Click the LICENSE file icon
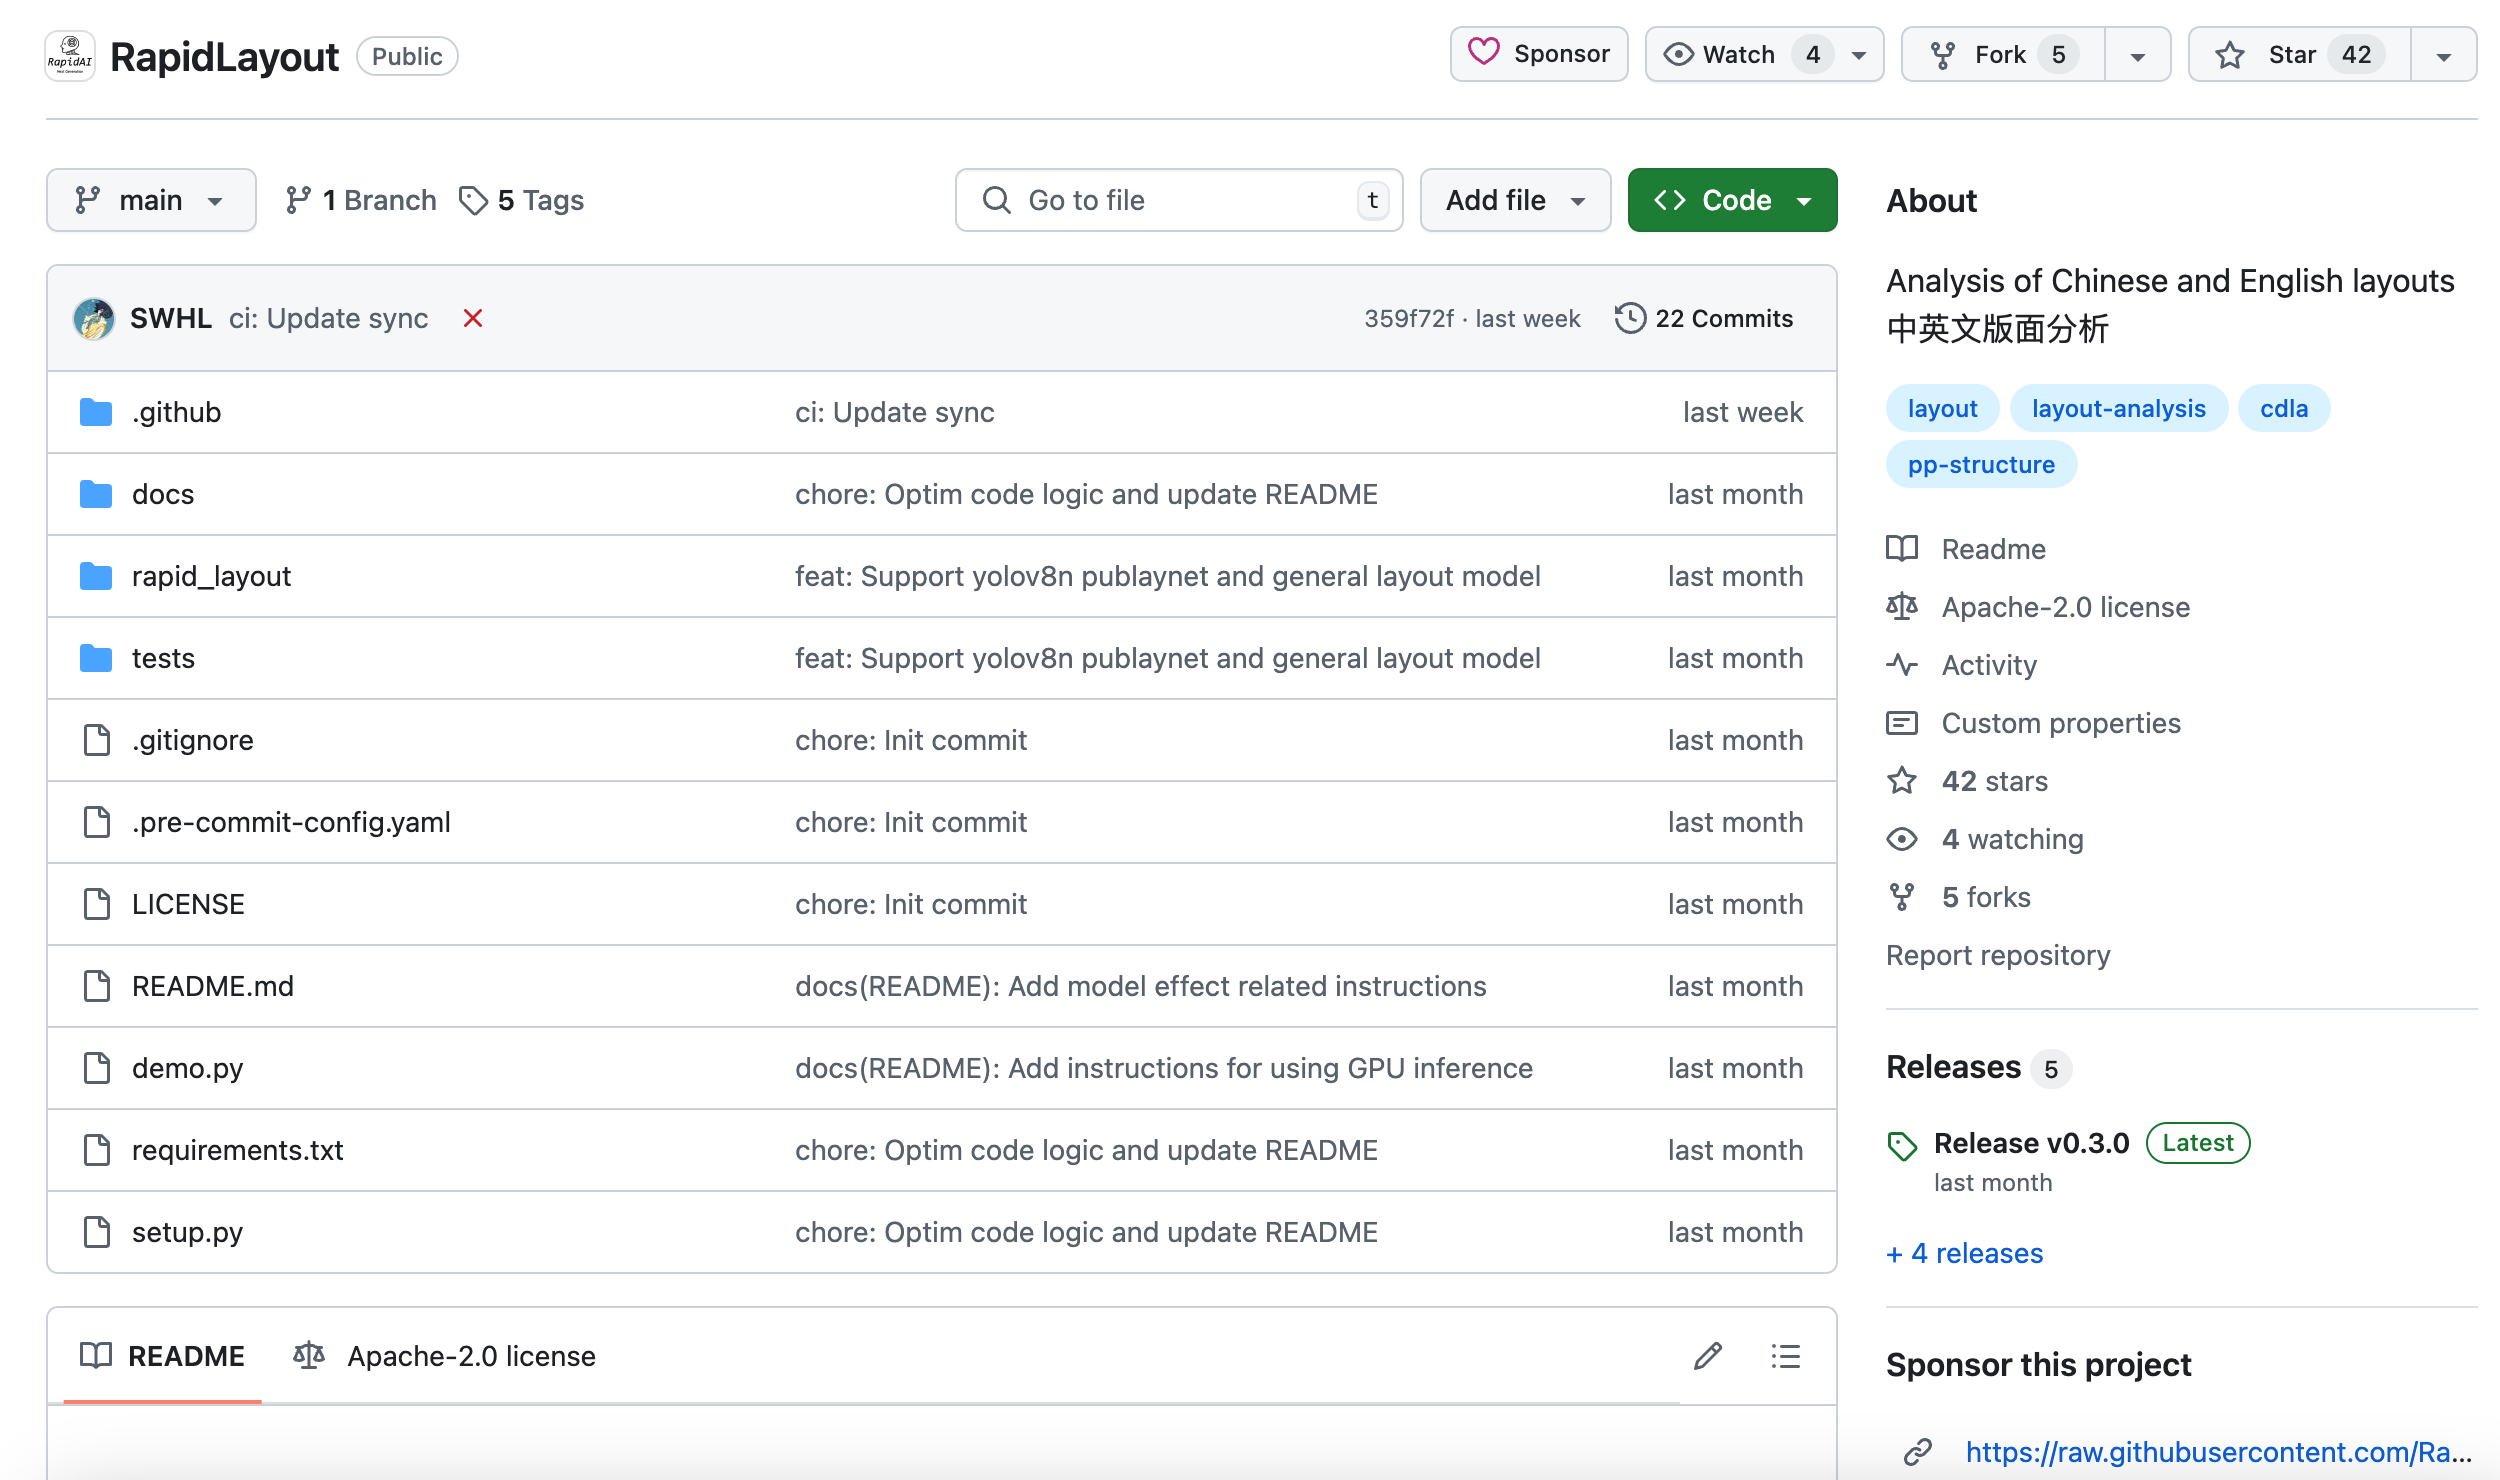2500x1480 pixels. (x=97, y=904)
